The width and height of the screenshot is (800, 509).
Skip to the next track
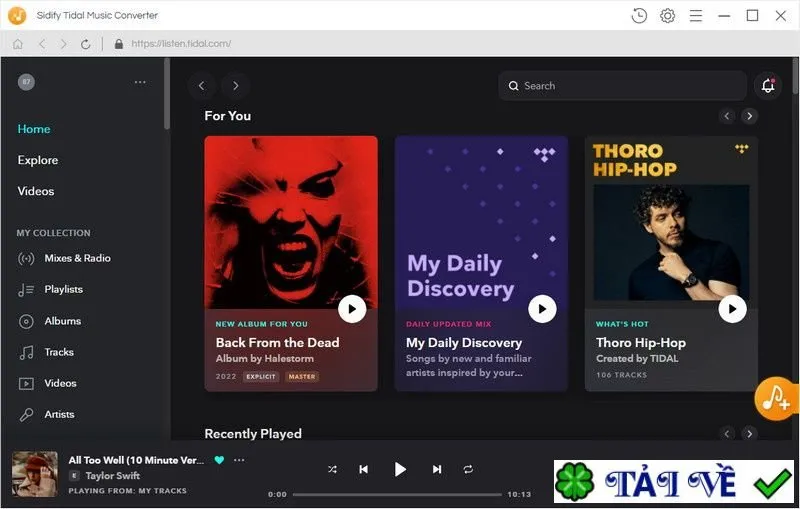click(437, 469)
